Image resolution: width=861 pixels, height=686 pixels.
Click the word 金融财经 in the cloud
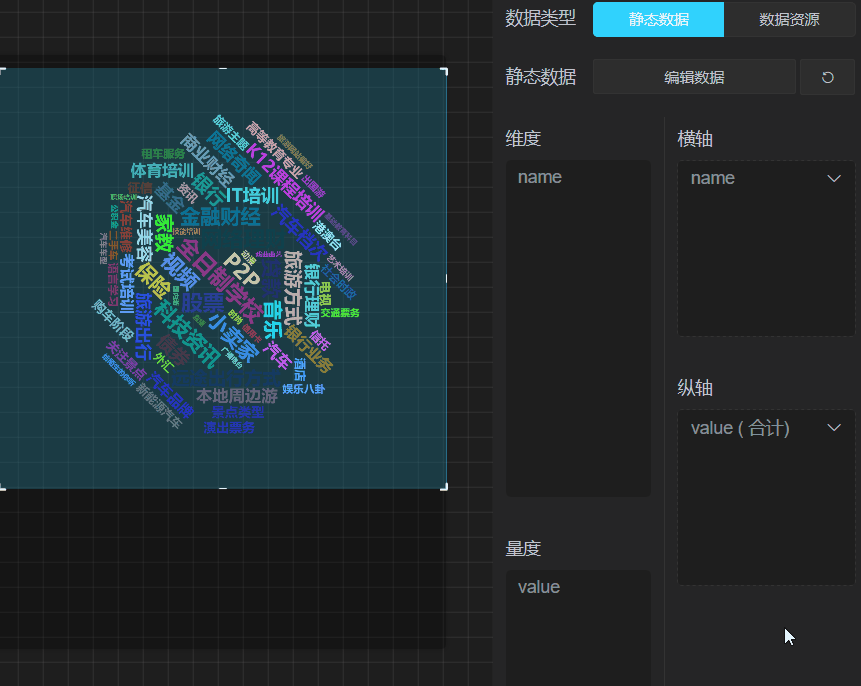pos(220,216)
